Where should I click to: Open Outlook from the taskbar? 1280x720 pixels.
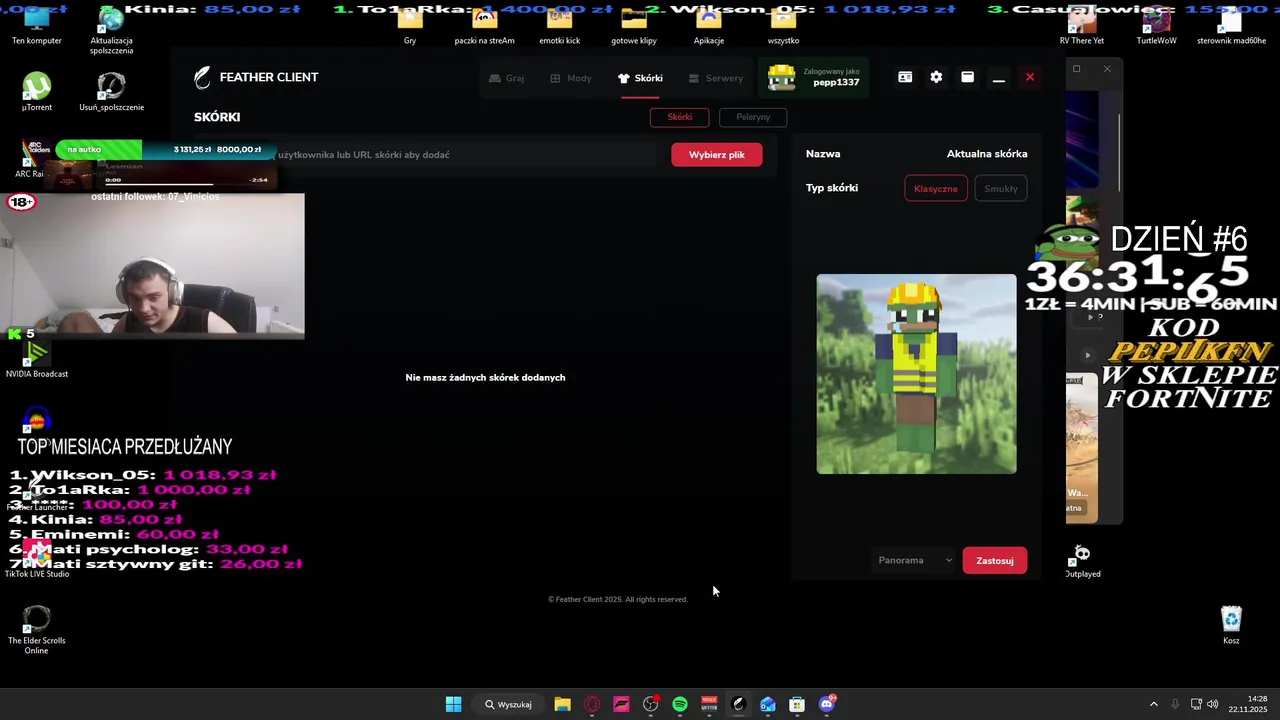pyautogui.click(x=767, y=704)
